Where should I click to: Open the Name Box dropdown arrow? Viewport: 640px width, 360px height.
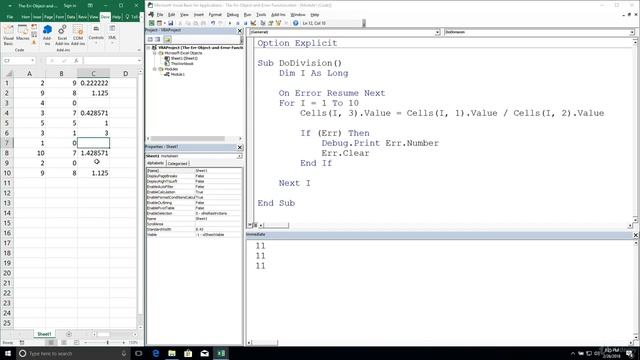point(32,60)
